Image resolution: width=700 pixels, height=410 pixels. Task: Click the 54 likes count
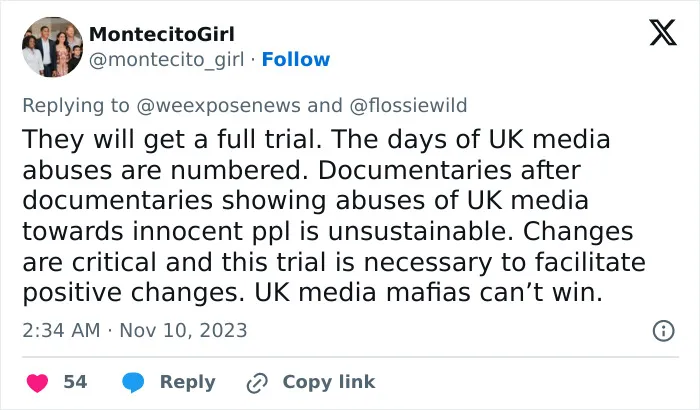pyautogui.click(x=75, y=382)
